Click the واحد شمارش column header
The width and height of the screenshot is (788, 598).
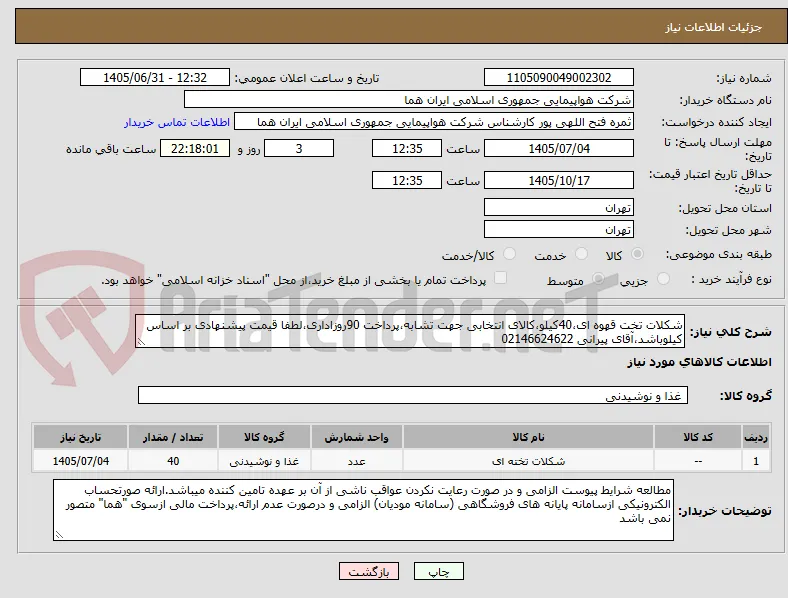[356, 437]
